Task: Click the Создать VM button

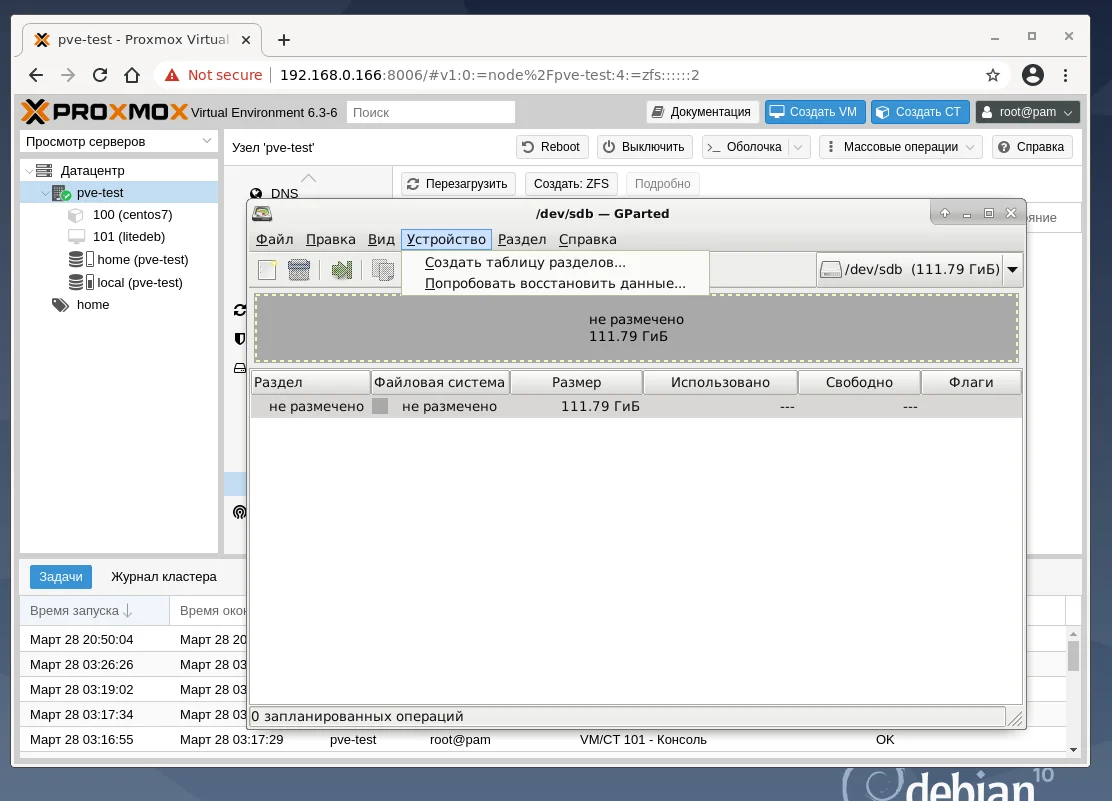Action: pyautogui.click(x=815, y=112)
